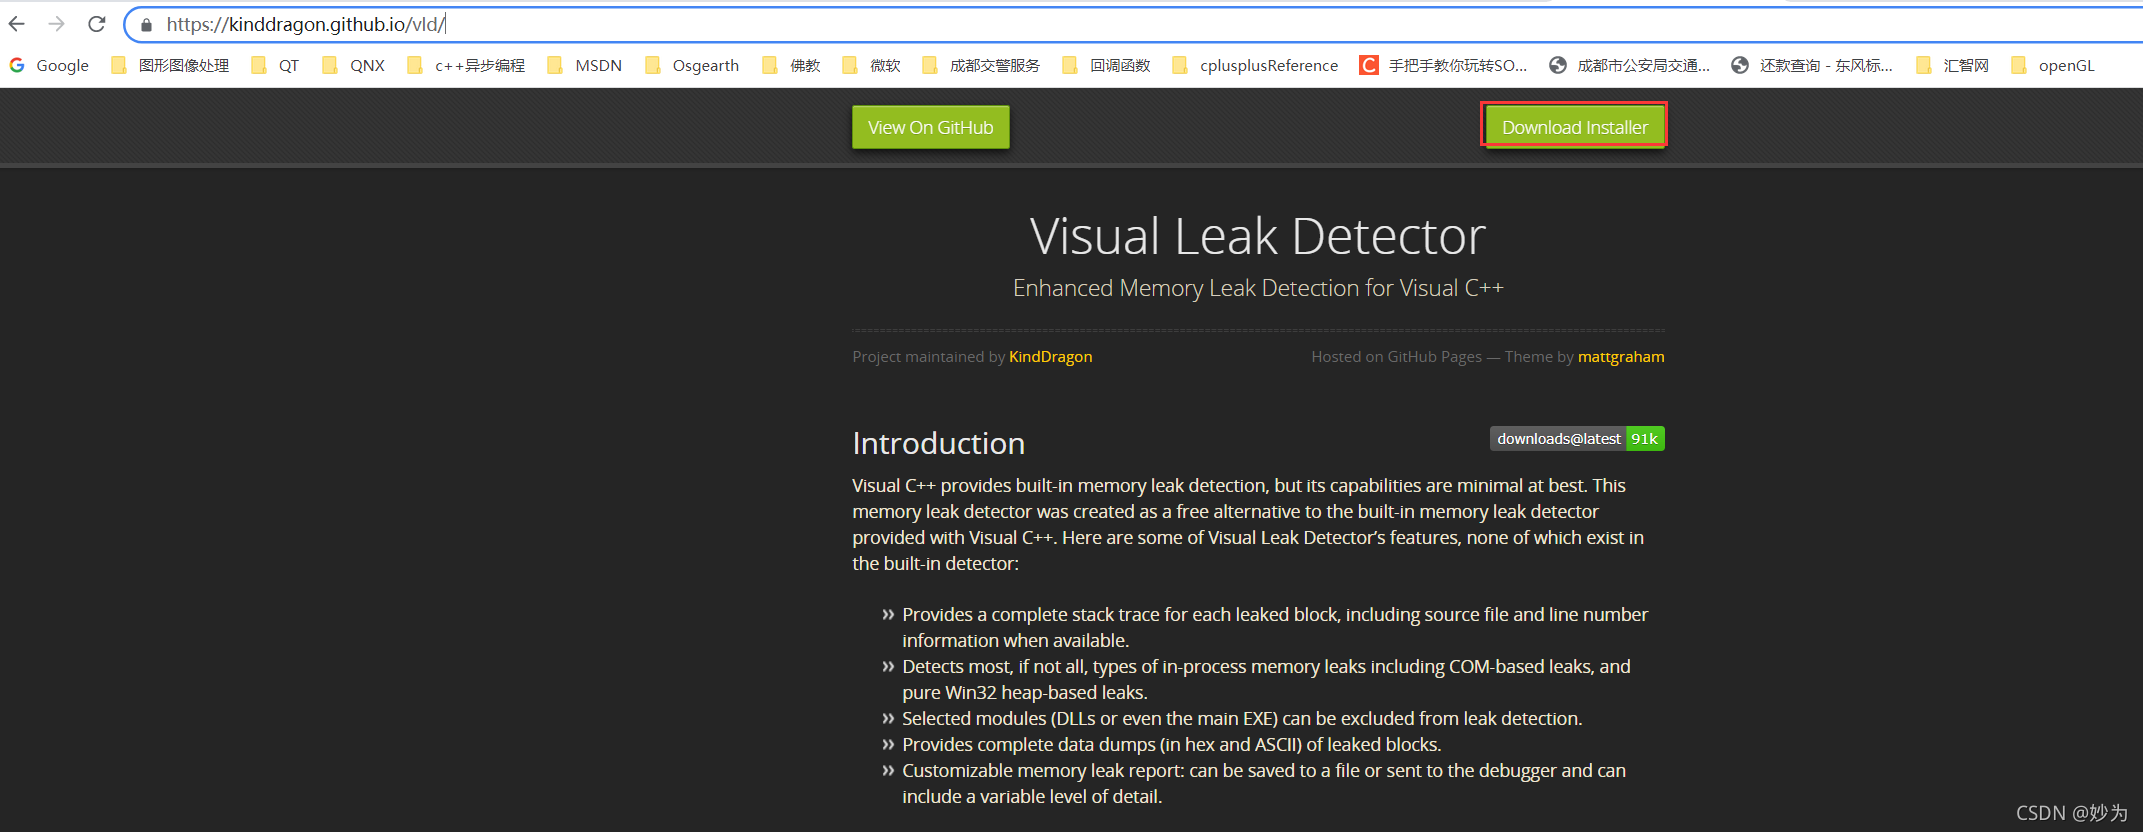Click the downloads@latest 91k badge
2143x832 pixels.
coord(1577,439)
